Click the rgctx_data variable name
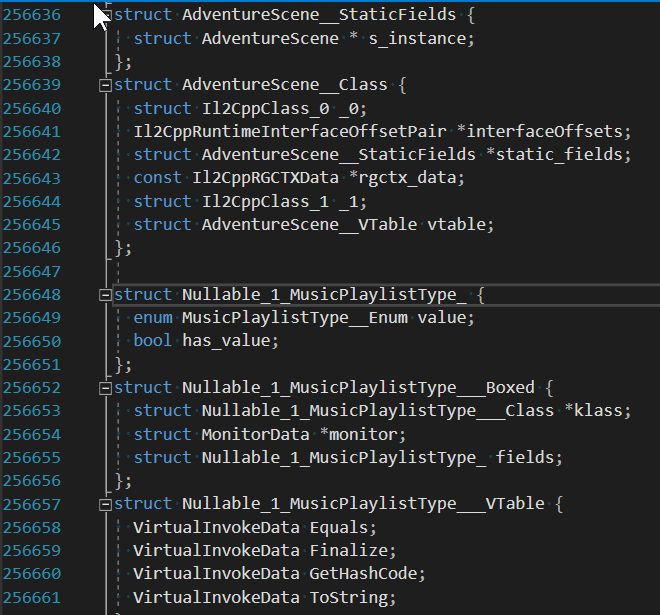The image size is (660, 615). [x=412, y=178]
